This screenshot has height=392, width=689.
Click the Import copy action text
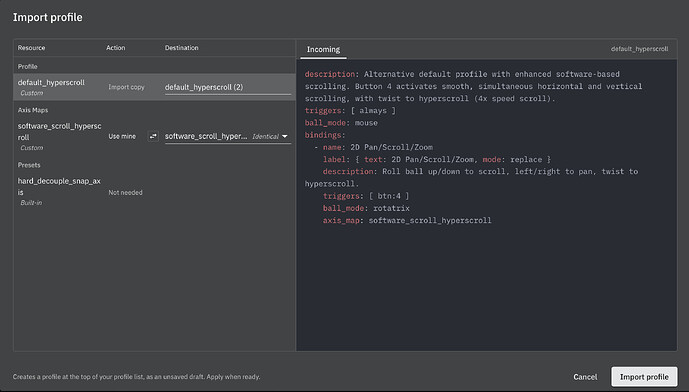pos(126,87)
